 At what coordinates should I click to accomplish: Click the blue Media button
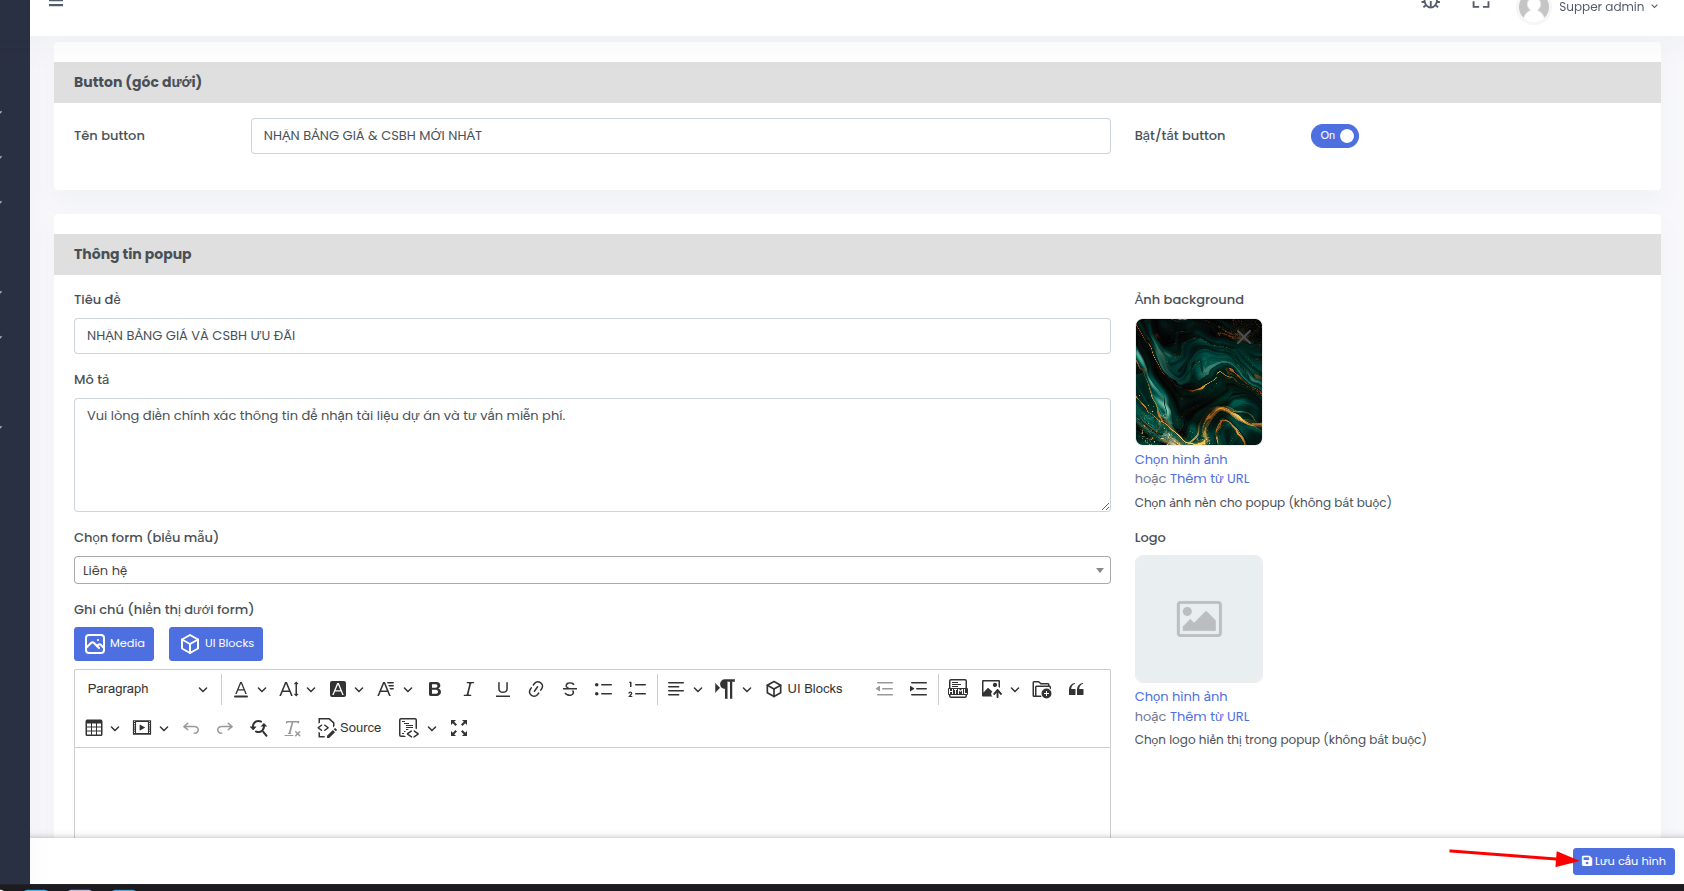tap(114, 644)
